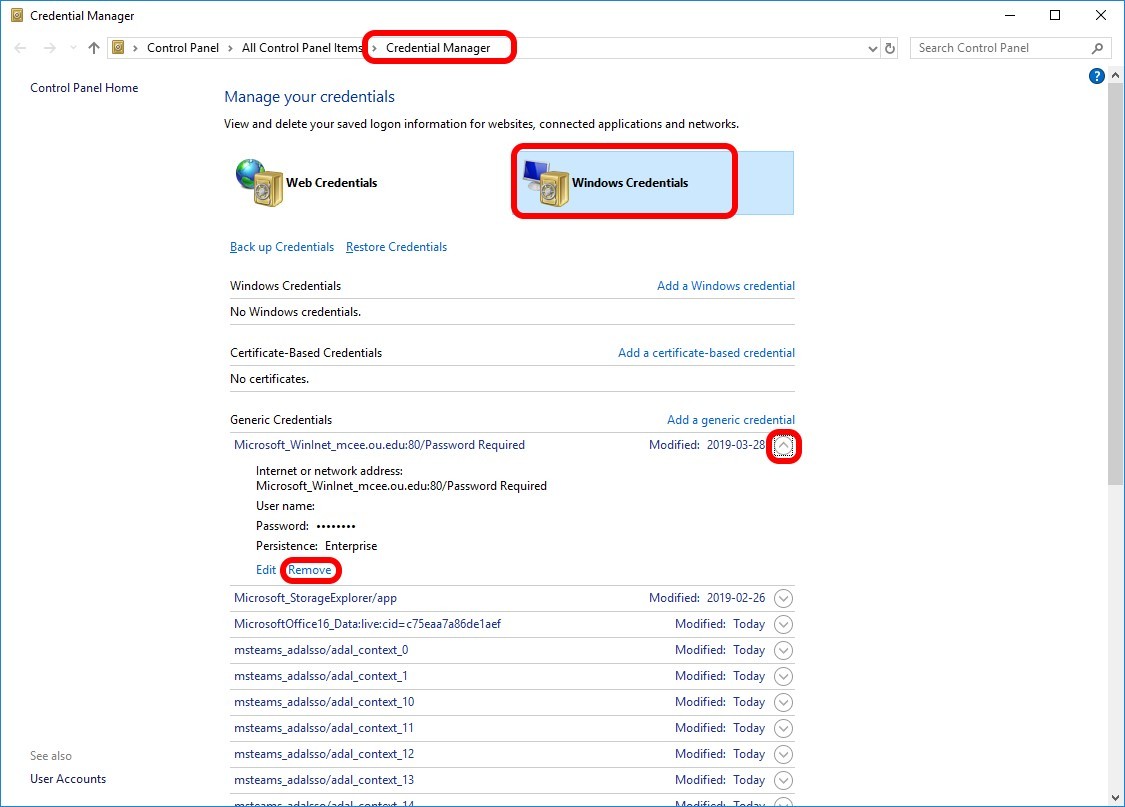1125x807 pixels.
Task: Open Back up Credentials
Action: tap(282, 246)
